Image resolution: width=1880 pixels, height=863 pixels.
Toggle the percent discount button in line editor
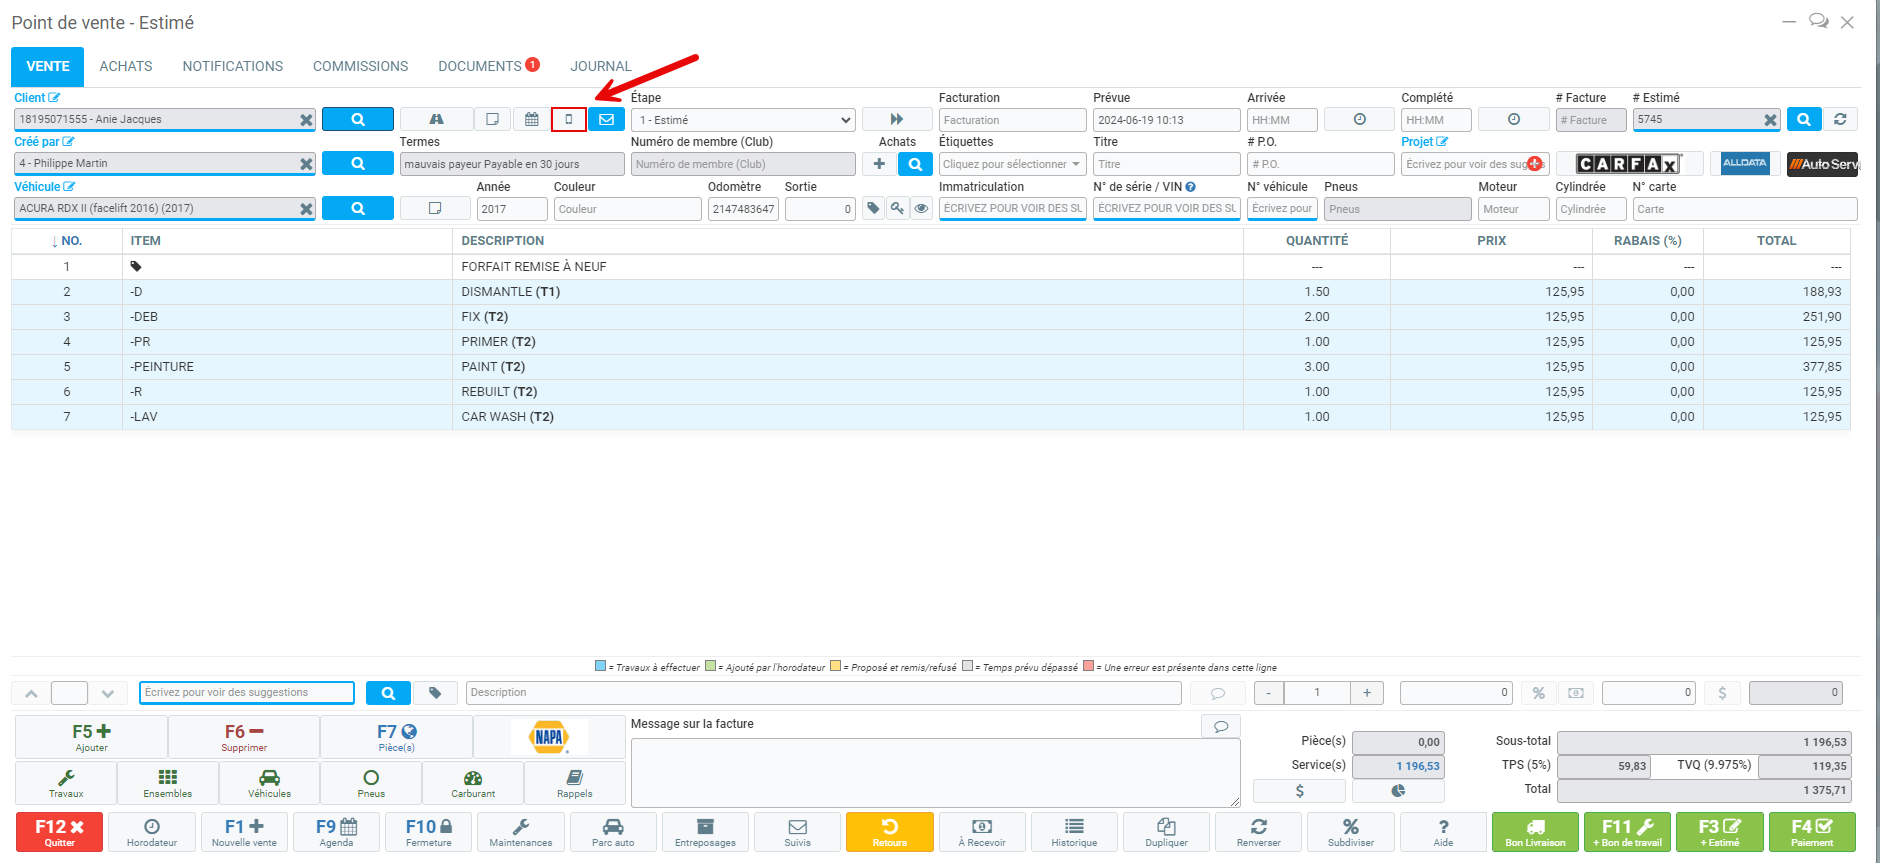(1538, 693)
